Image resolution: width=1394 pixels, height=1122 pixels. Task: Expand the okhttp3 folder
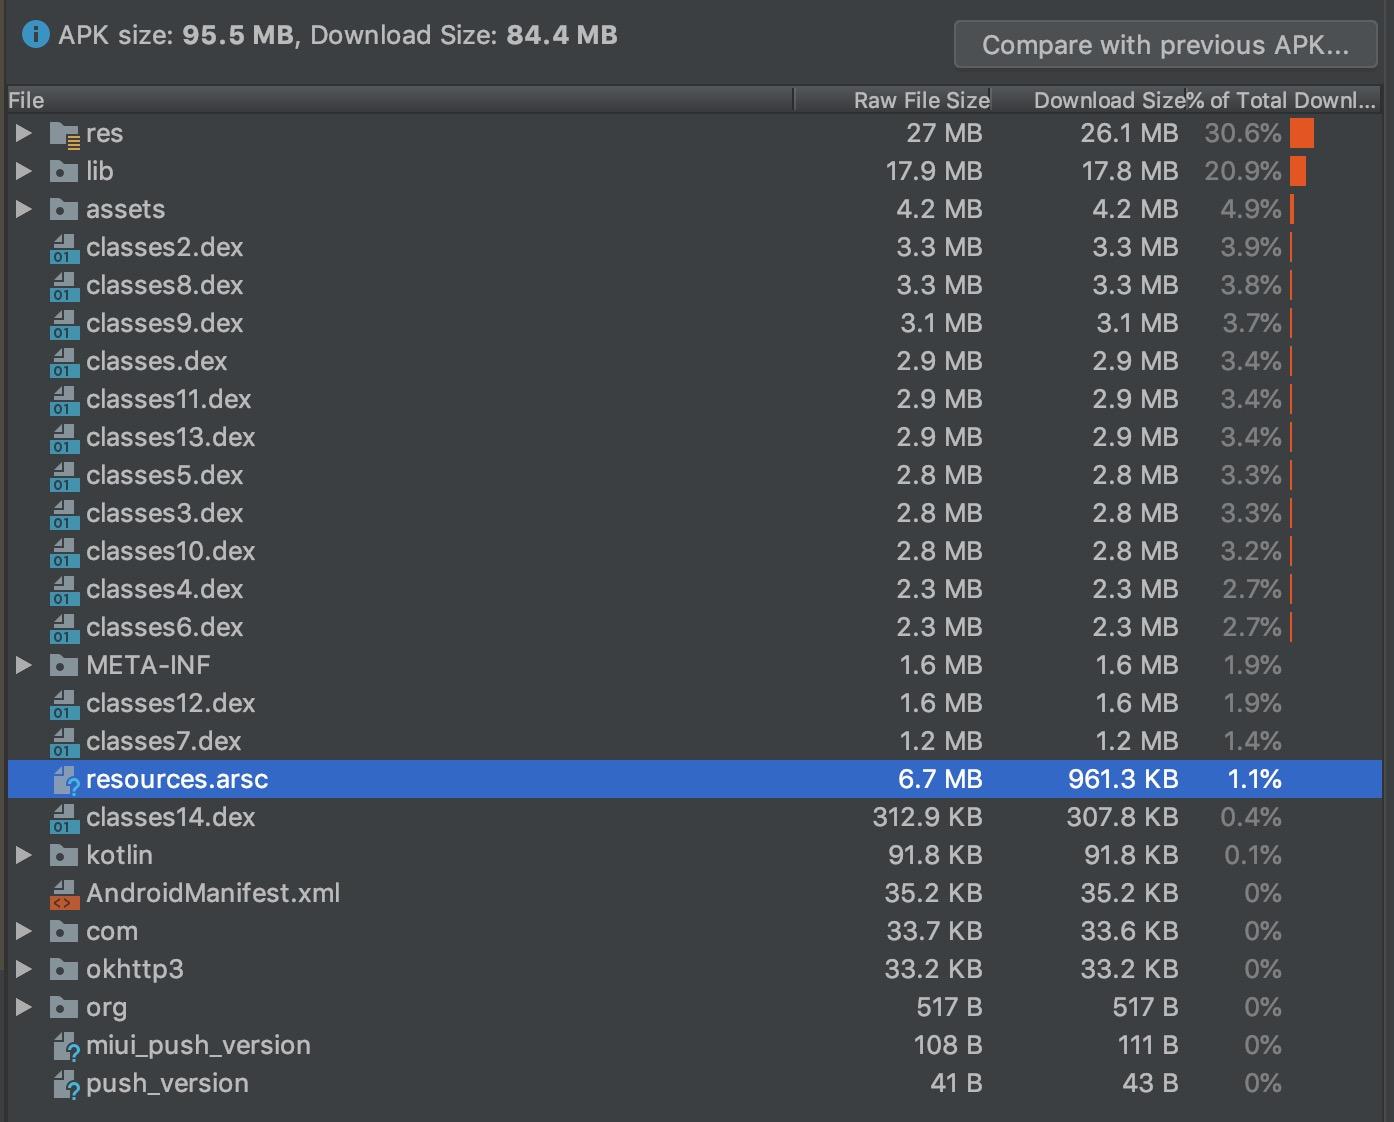pos(24,969)
